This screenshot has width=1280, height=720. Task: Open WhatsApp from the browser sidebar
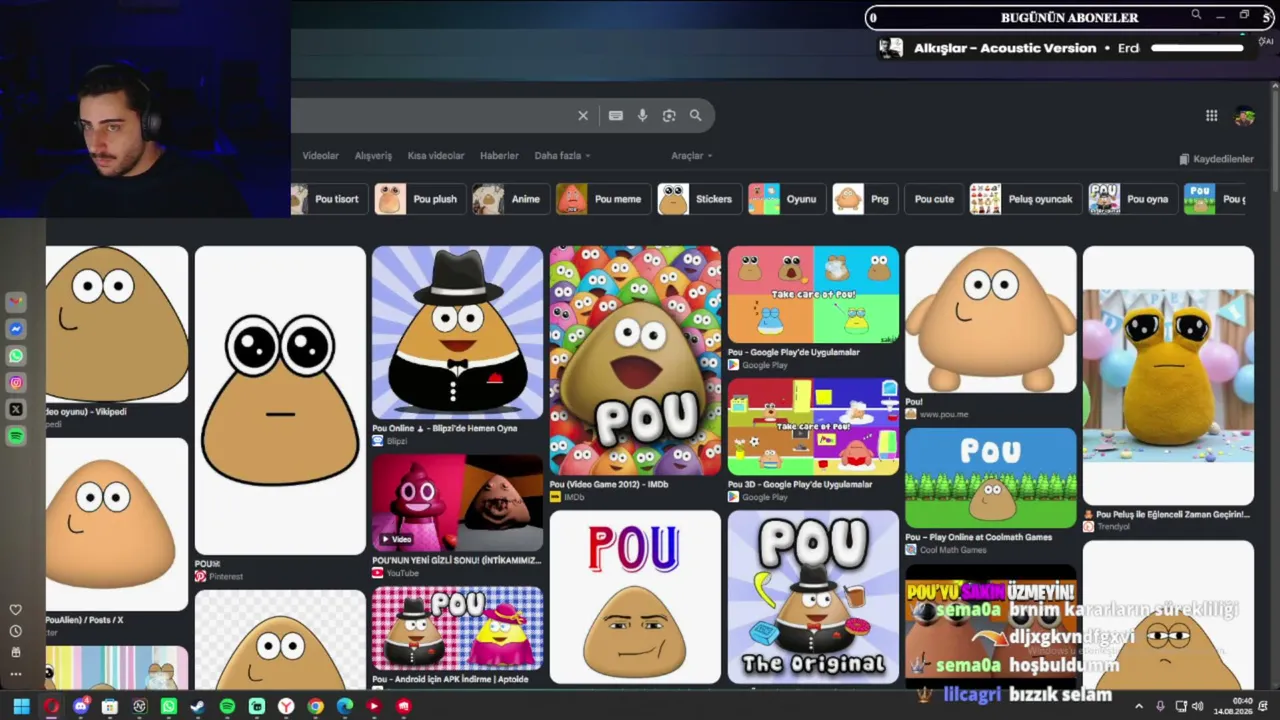point(16,356)
